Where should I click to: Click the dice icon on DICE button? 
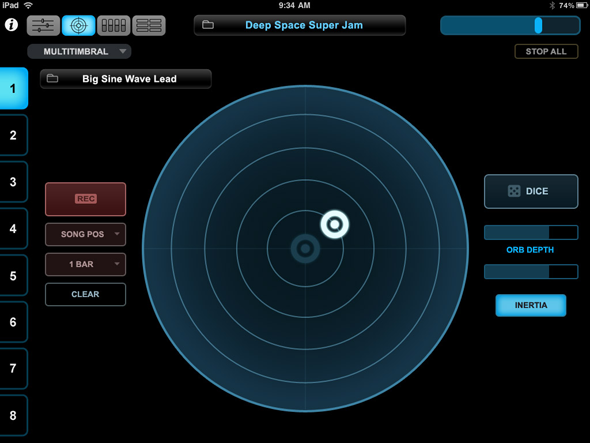pos(514,191)
